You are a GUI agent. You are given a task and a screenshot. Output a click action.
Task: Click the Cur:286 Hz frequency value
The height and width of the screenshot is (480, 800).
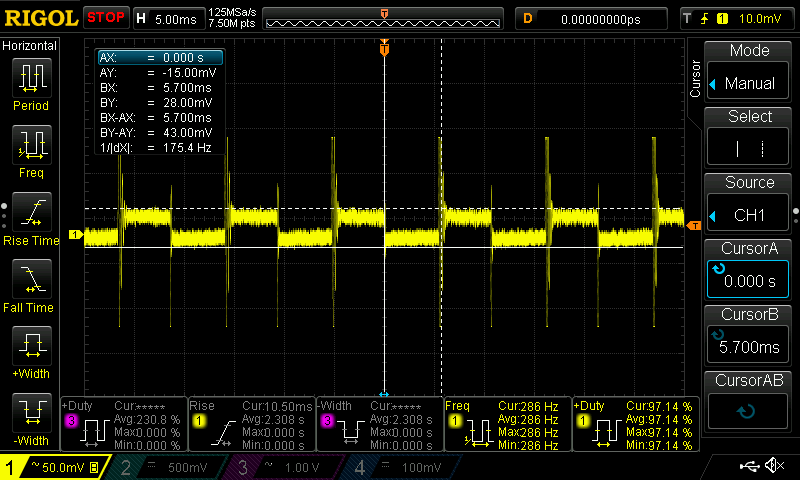tap(528, 406)
